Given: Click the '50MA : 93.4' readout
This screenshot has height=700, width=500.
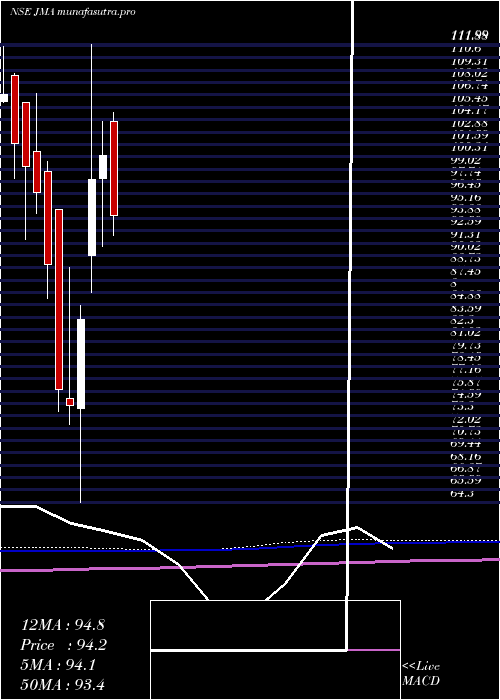Looking at the screenshot, I should (63, 684).
